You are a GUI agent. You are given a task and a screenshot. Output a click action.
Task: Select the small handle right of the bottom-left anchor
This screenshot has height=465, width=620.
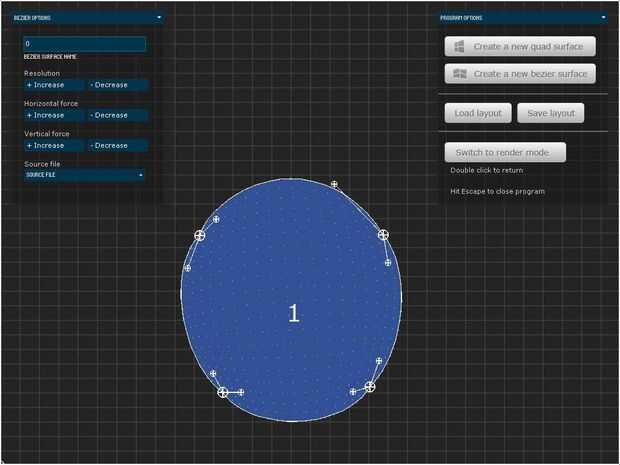tap(241, 392)
